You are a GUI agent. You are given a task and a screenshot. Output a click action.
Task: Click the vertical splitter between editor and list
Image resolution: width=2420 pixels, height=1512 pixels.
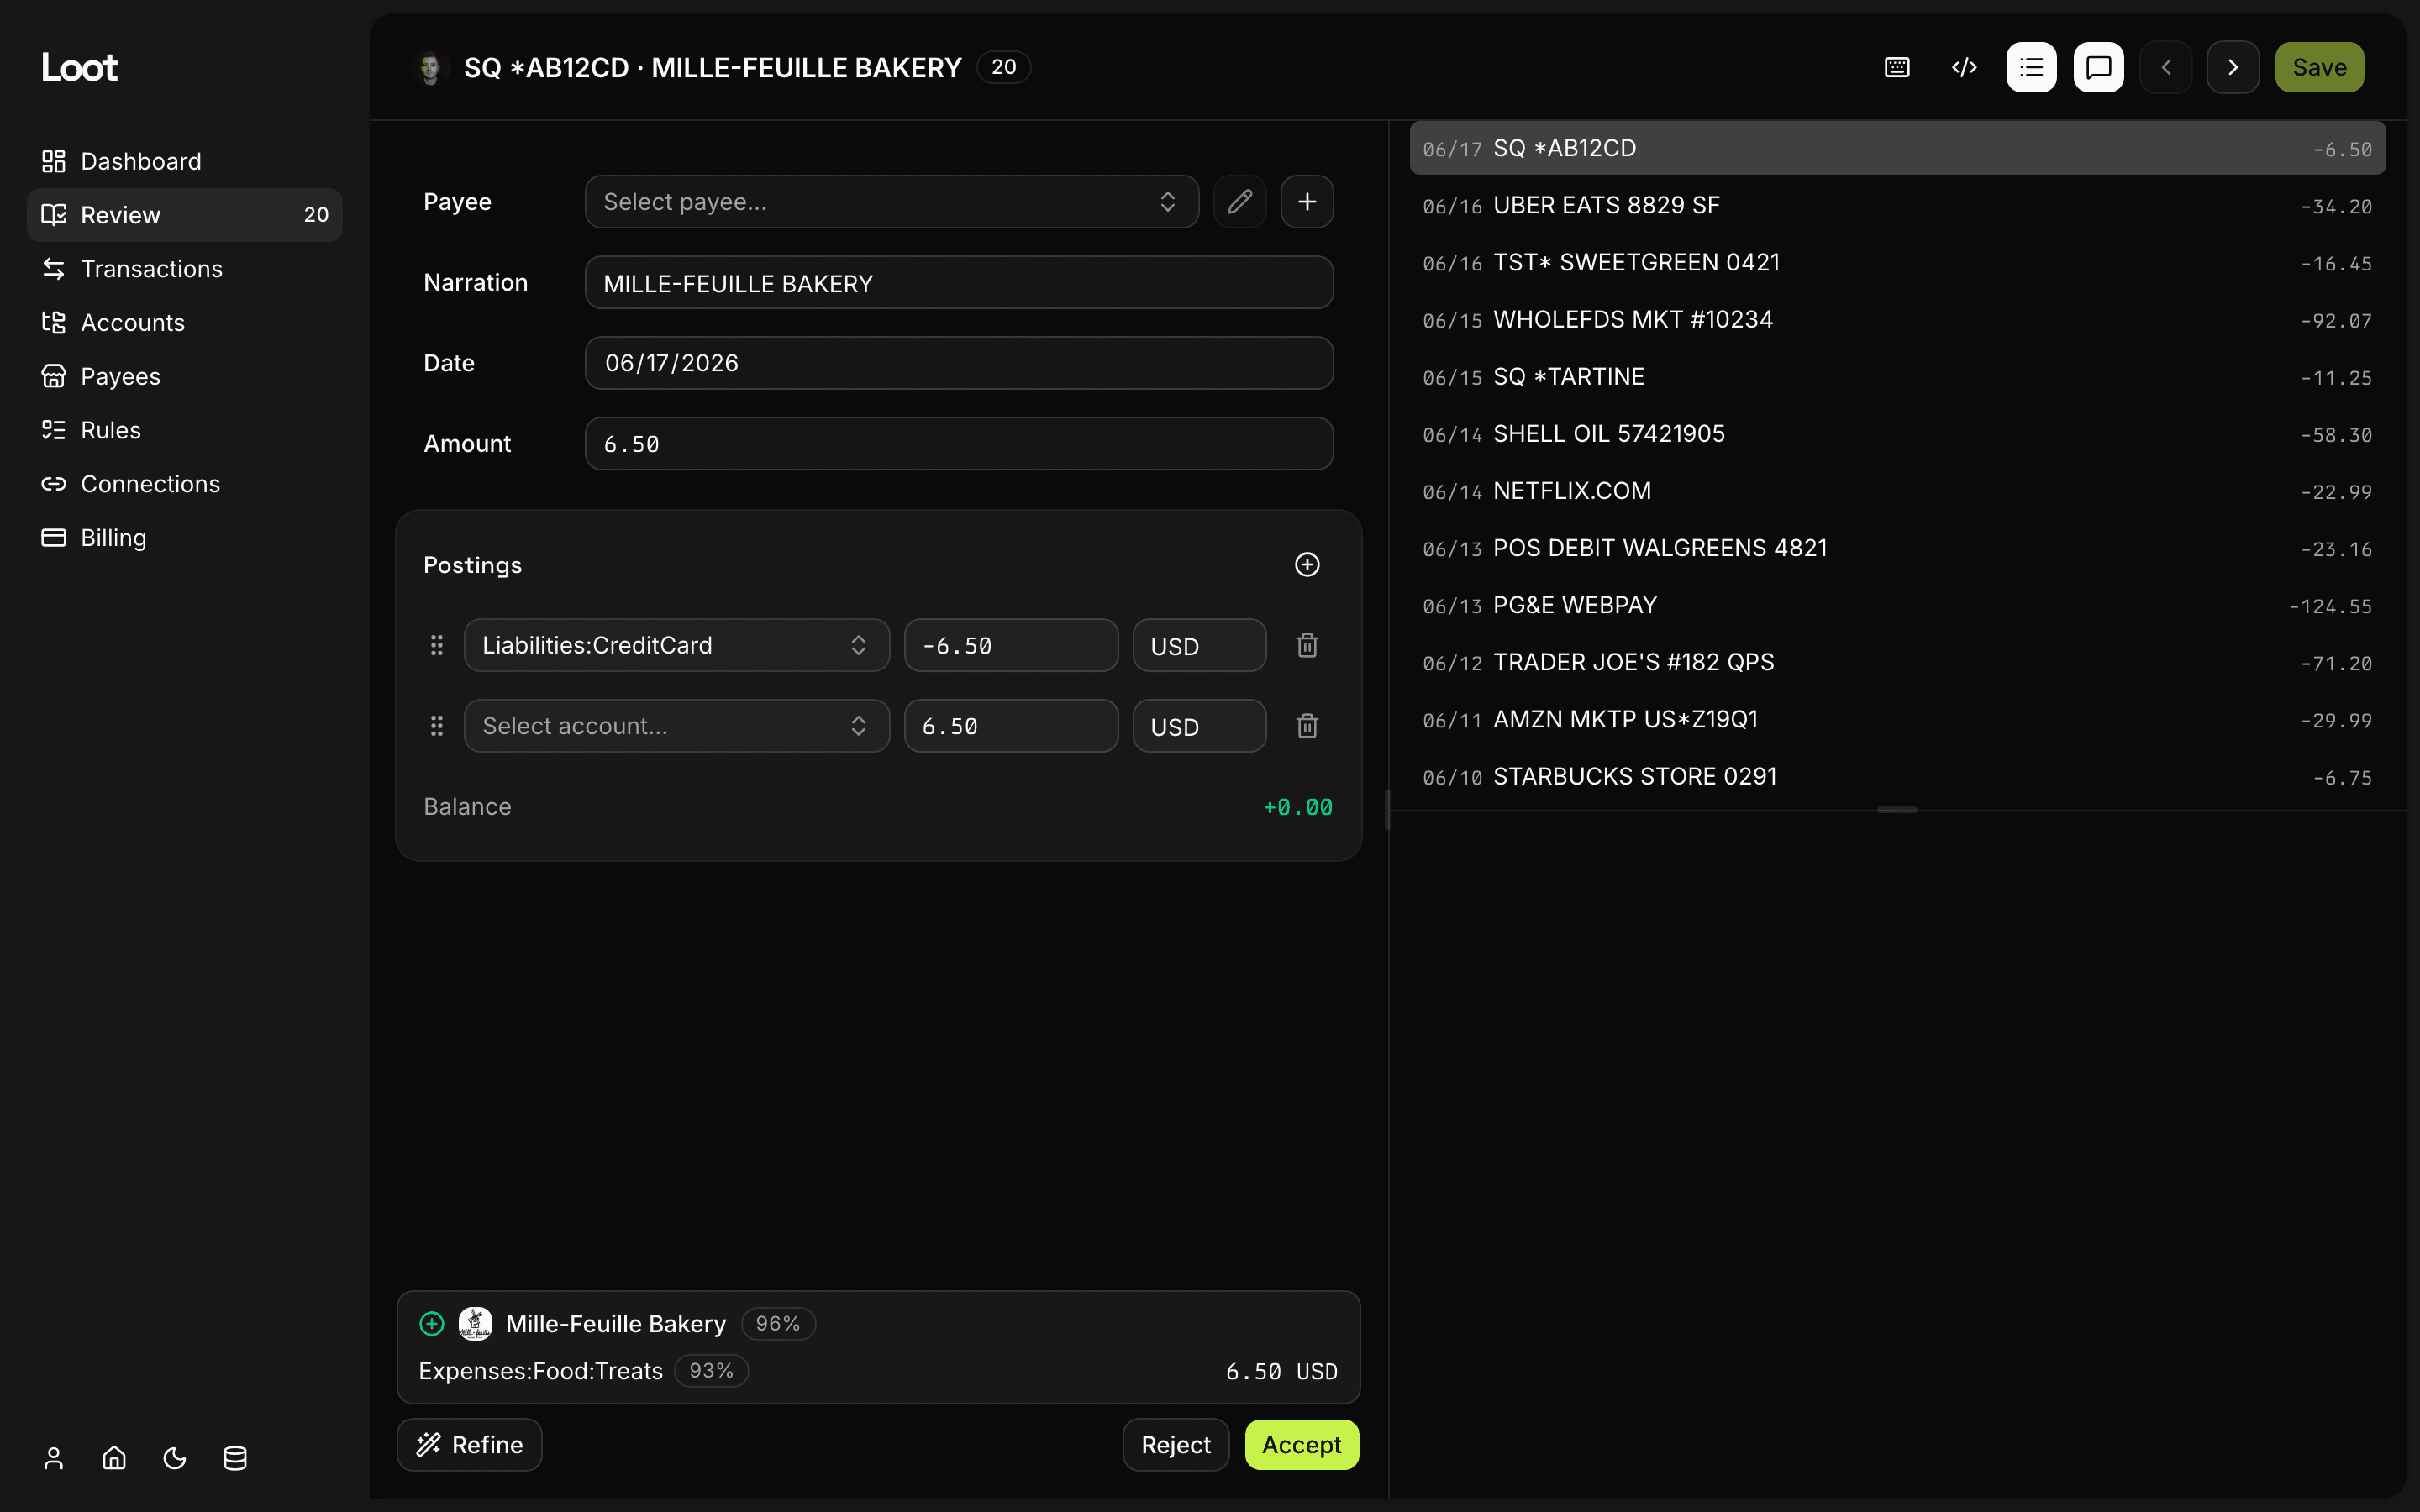pos(1388,810)
